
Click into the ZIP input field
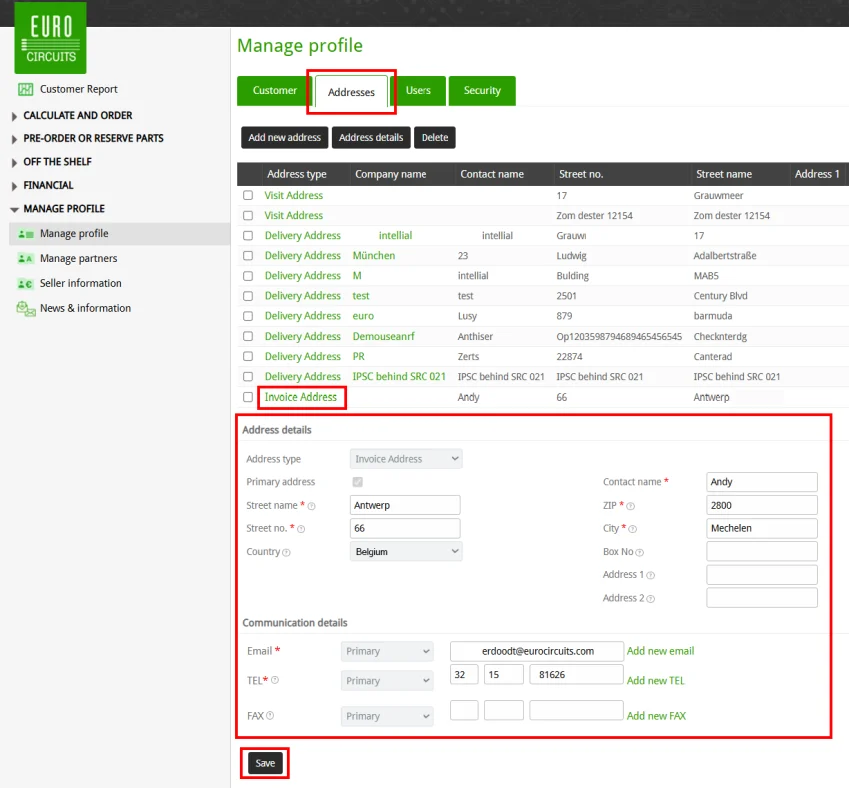761,505
